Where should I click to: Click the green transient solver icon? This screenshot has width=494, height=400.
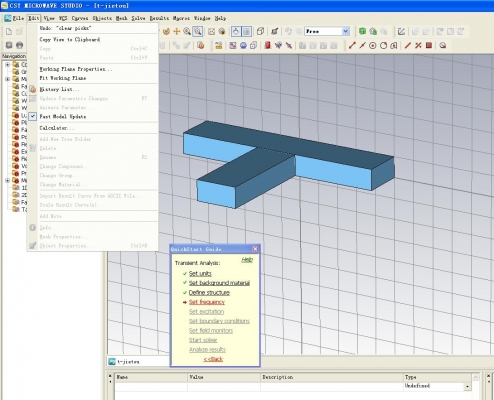(x=362, y=31)
